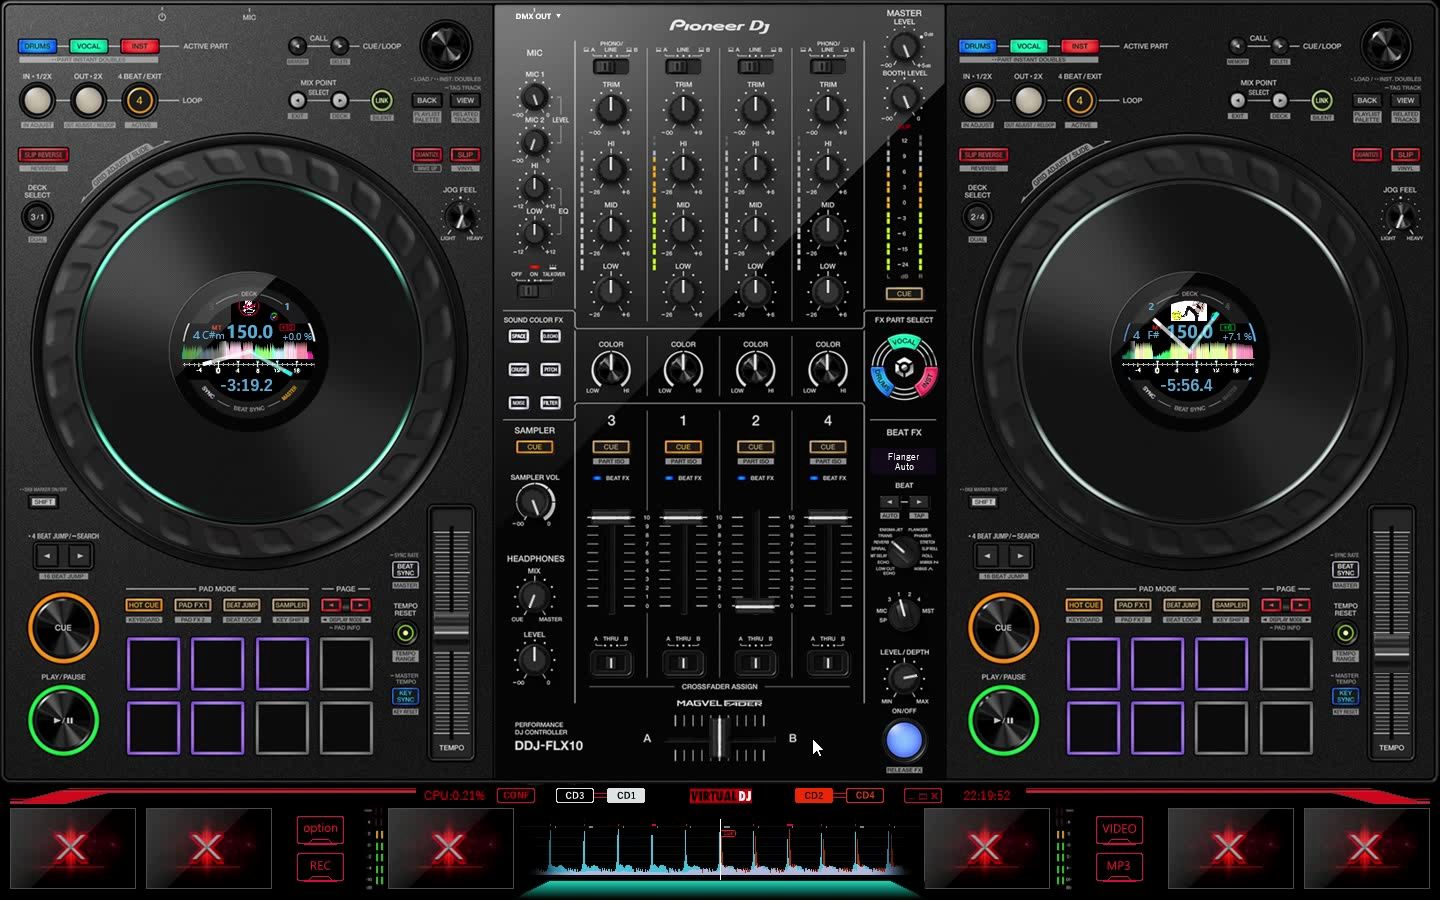
Task: Click the bottom track waveform overview
Action: point(720,848)
